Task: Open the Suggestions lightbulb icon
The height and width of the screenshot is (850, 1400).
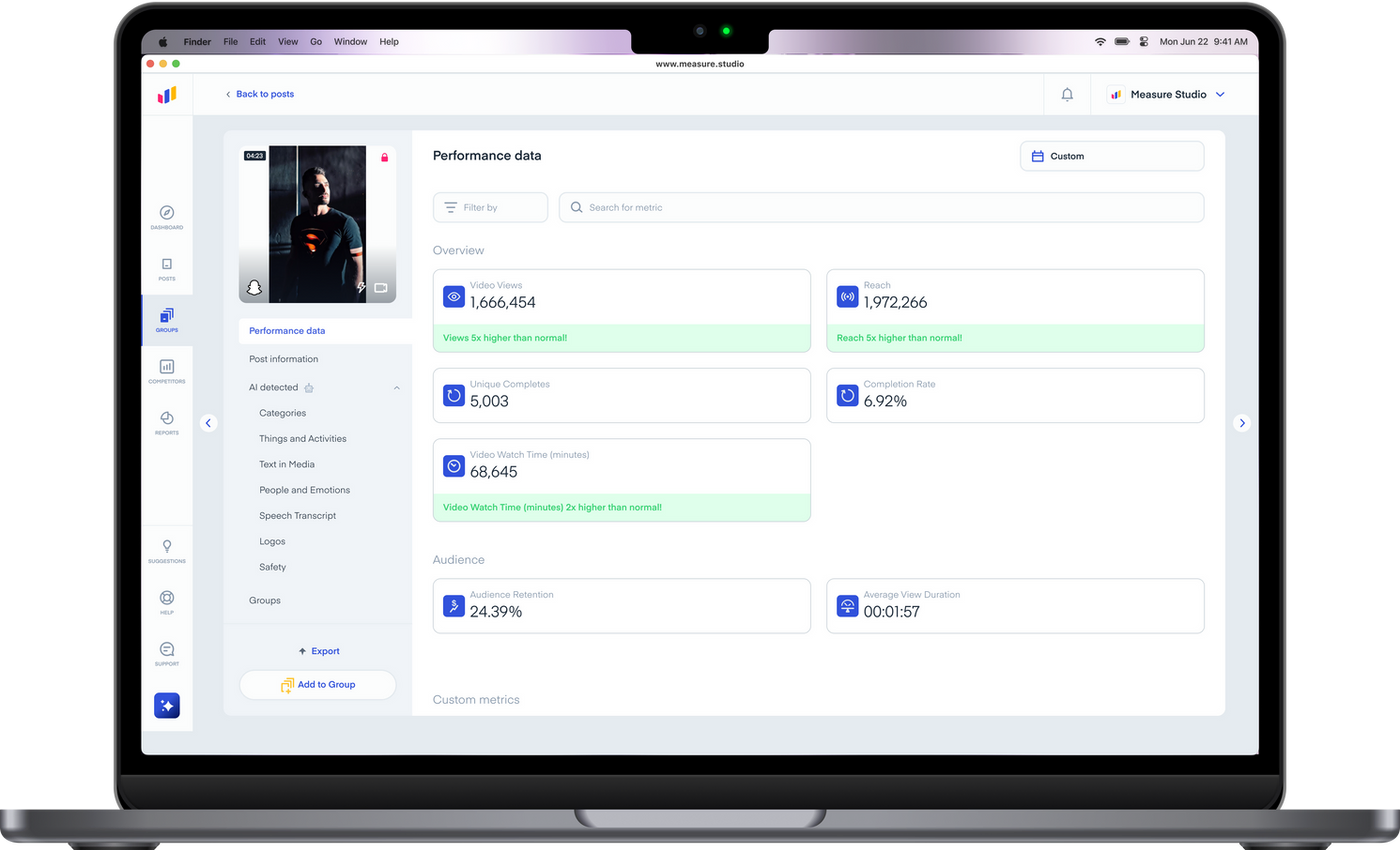Action: click(167, 546)
